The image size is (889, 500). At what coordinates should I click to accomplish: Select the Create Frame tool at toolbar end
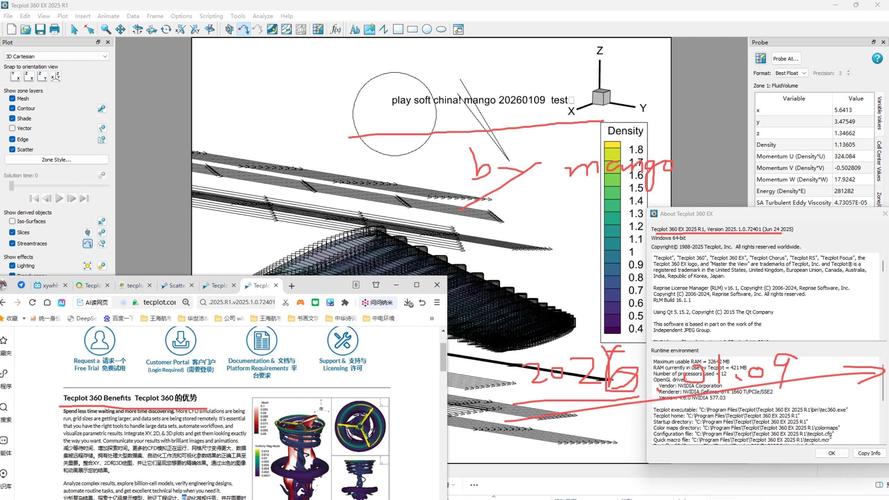coord(458,29)
